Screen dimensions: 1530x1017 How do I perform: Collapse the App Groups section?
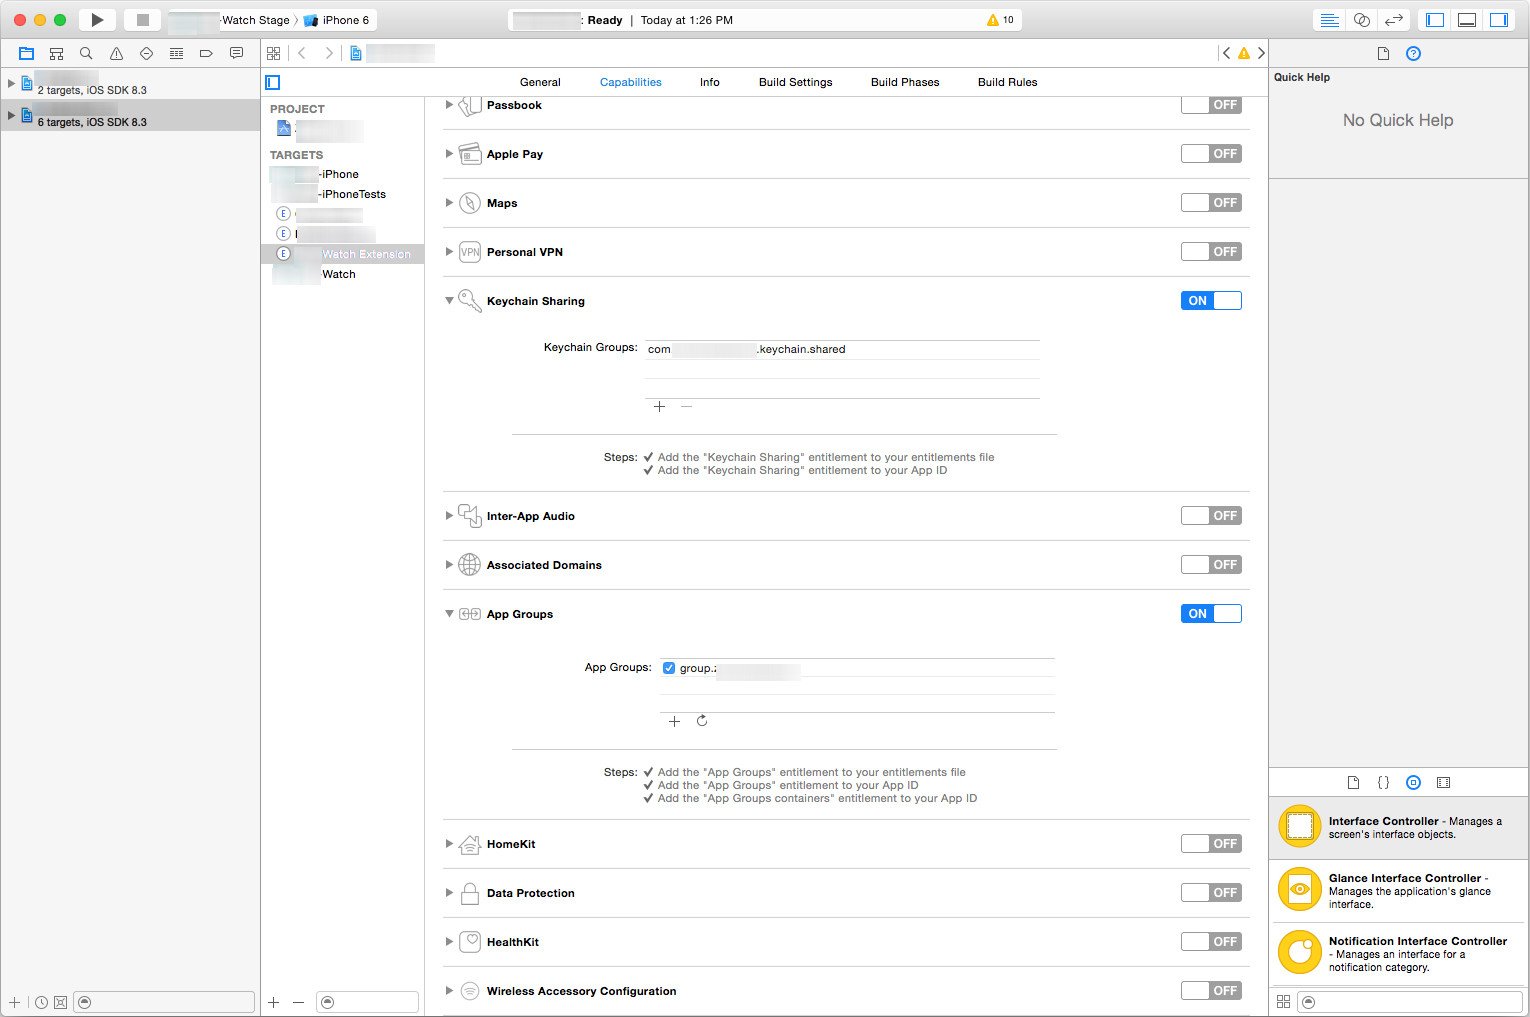(x=449, y=614)
